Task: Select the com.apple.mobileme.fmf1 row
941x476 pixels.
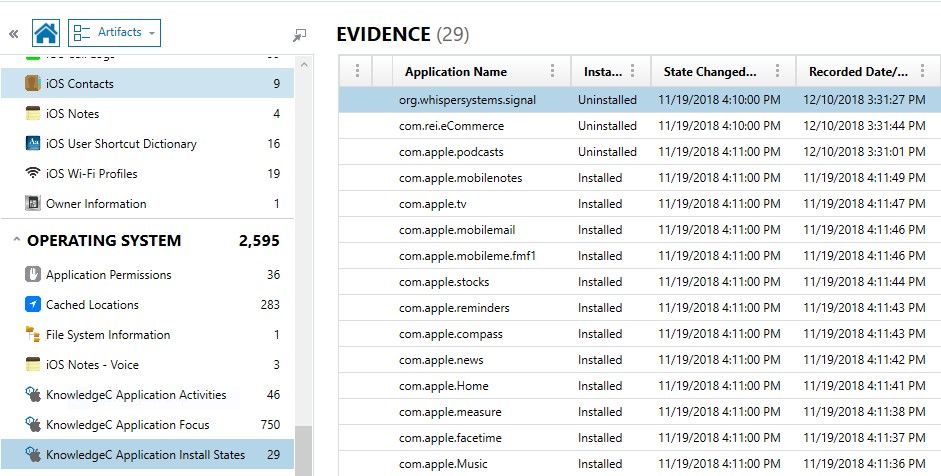Action: point(640,256)
